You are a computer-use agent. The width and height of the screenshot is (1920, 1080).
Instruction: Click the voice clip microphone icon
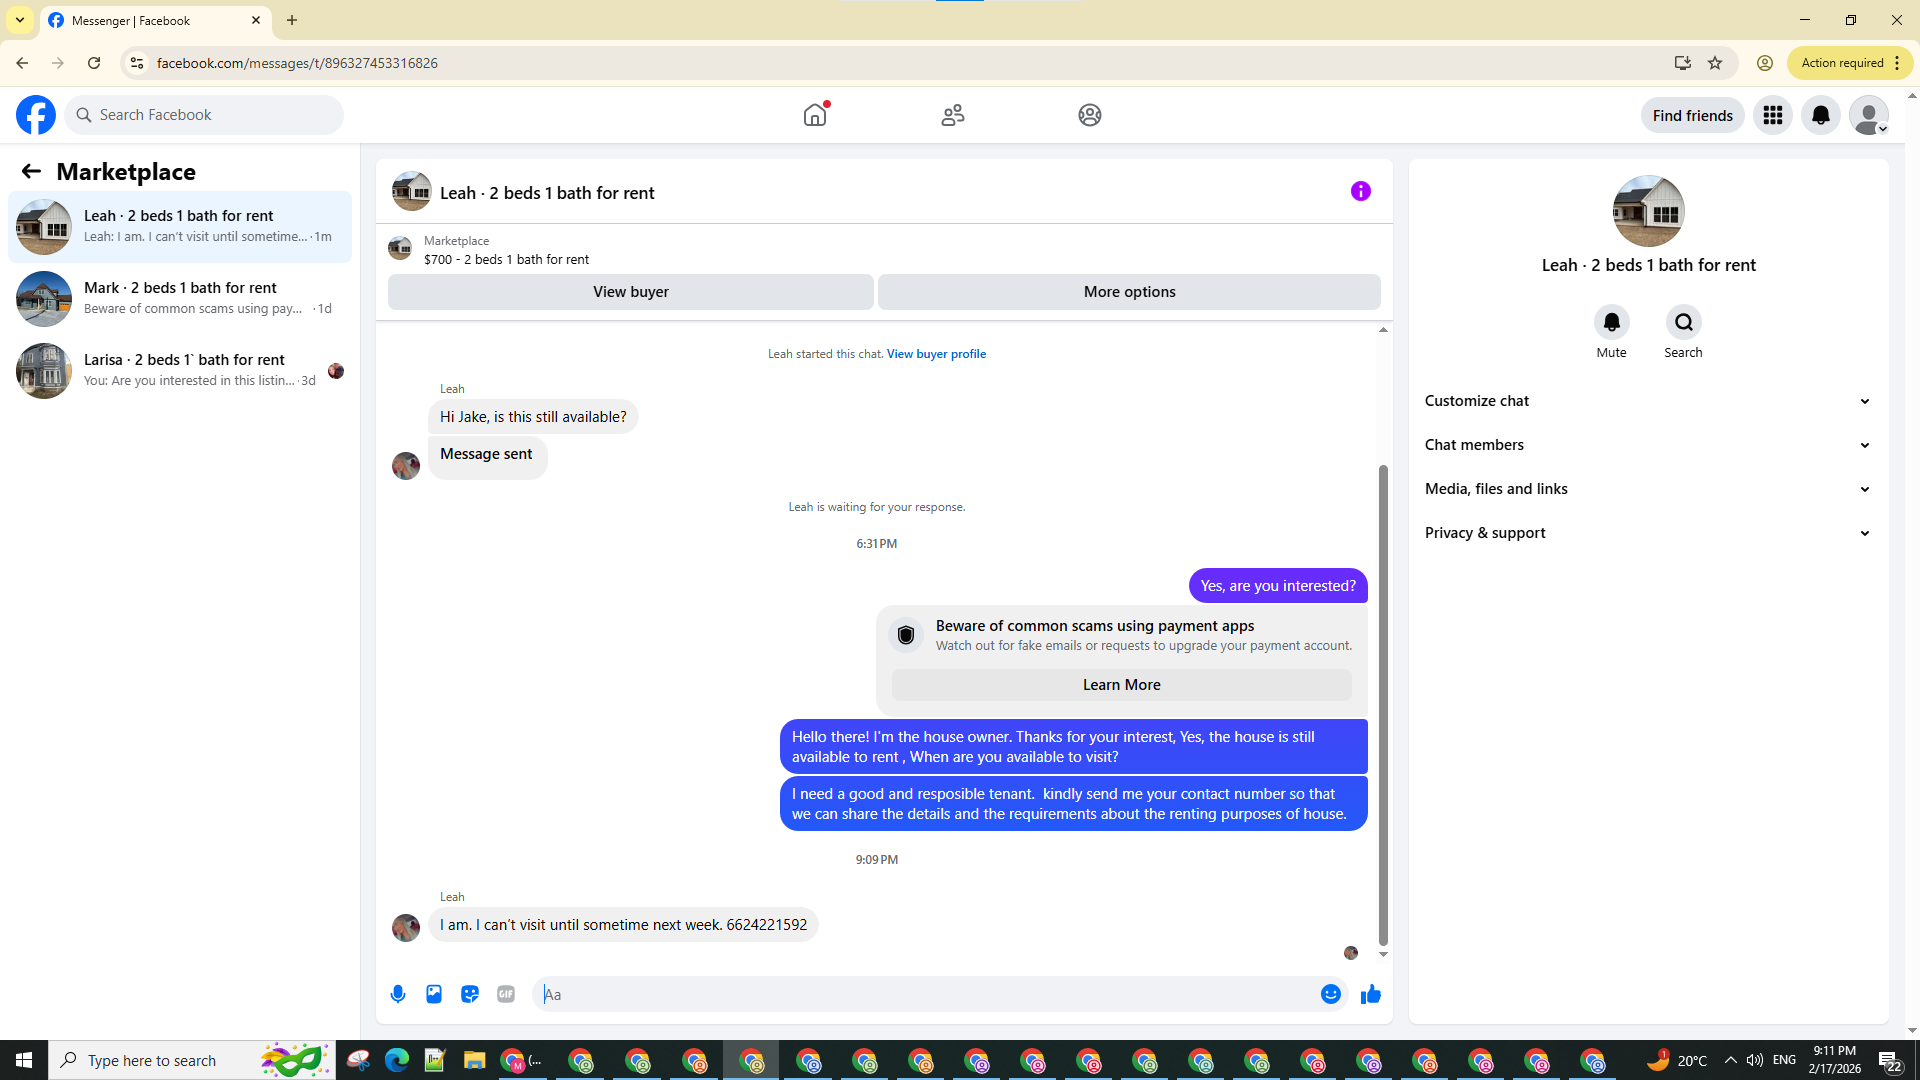tap(398, 994)
